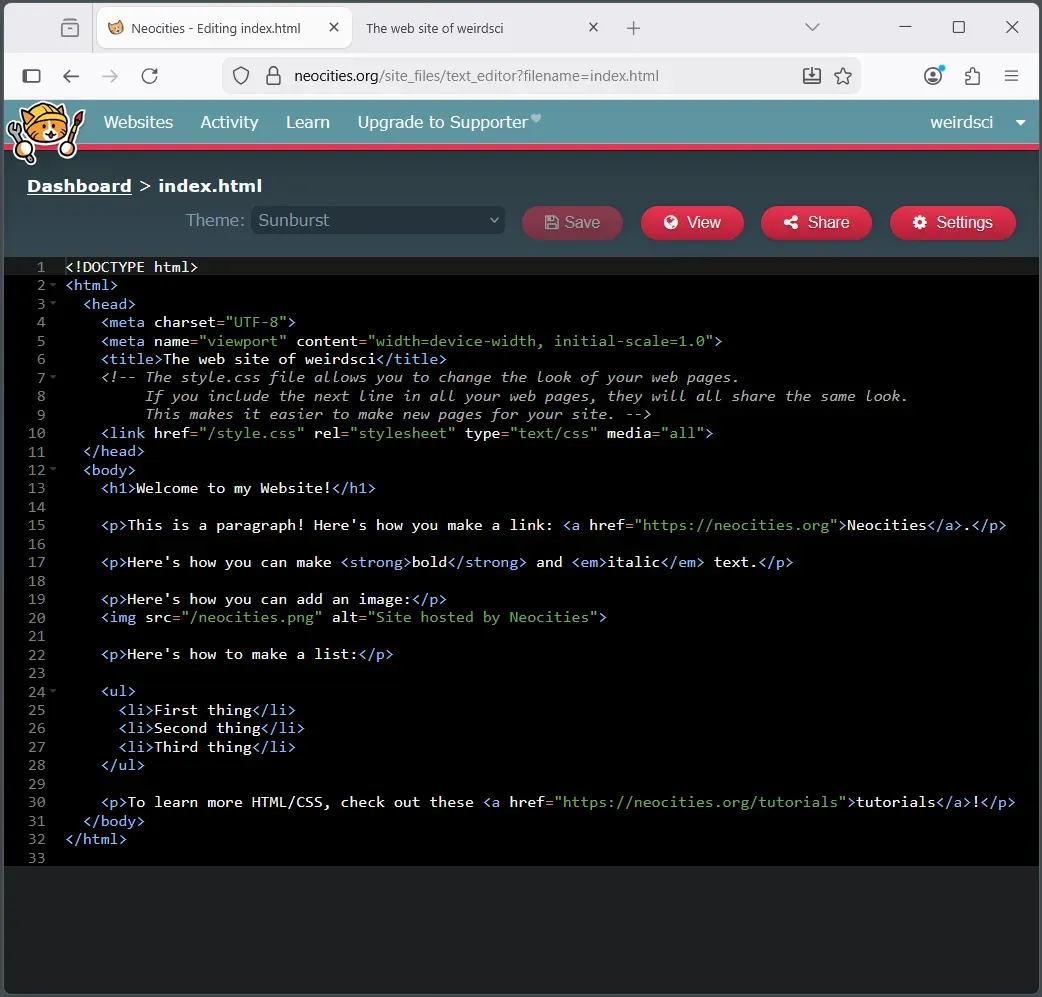
Task: Click the closing </html> tag
Action: point(96,839)
